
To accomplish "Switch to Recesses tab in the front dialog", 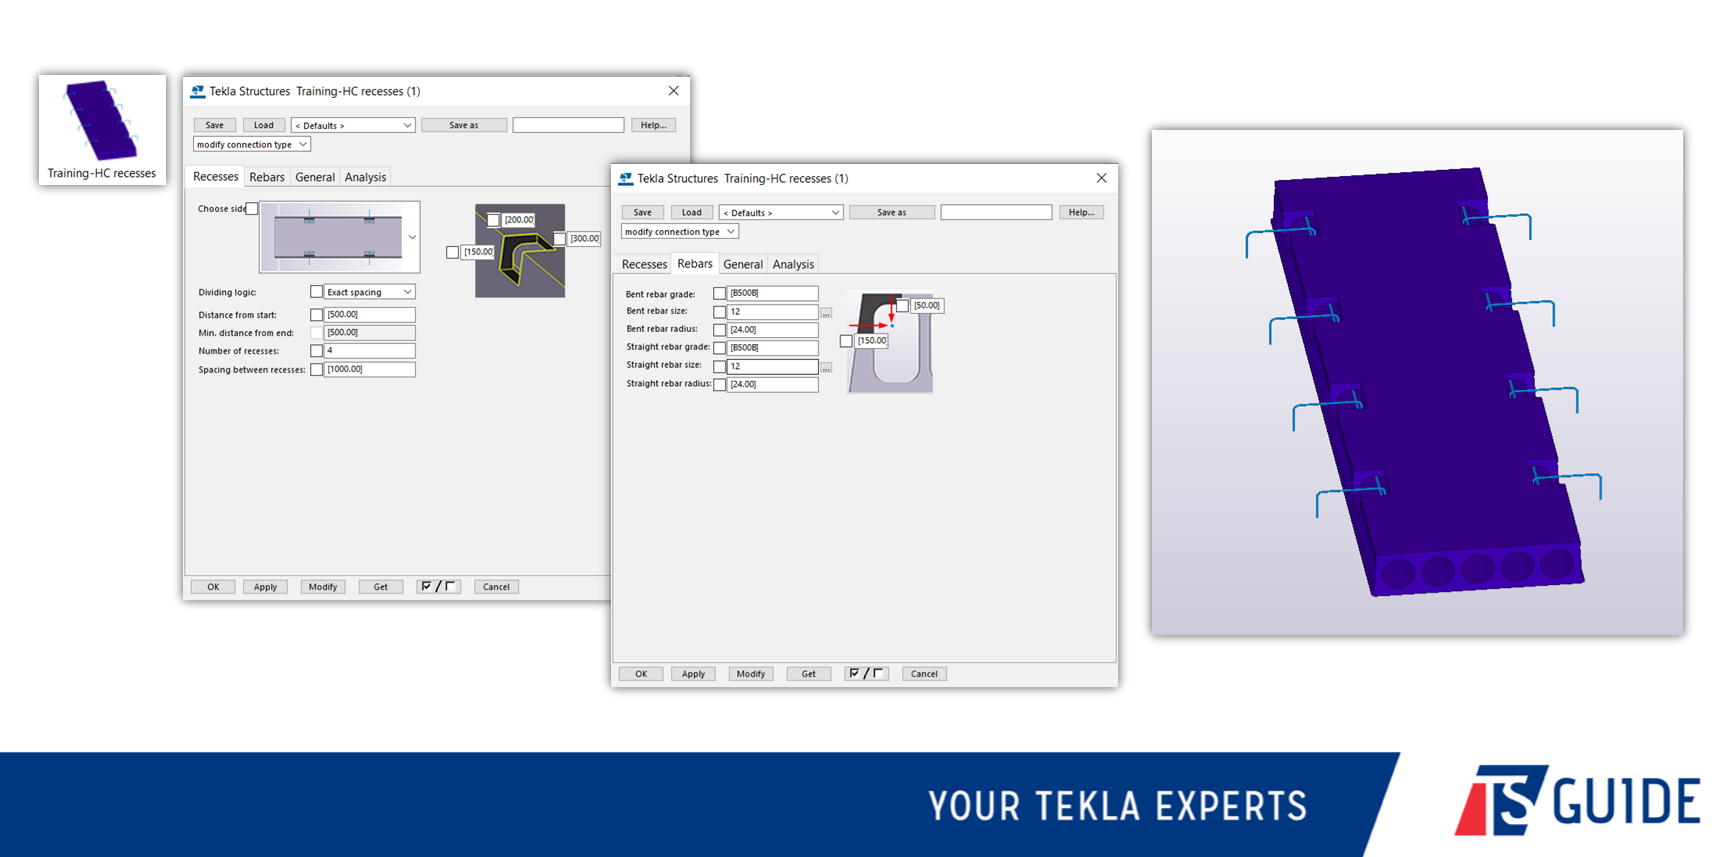I will click(x=644, y=264).
